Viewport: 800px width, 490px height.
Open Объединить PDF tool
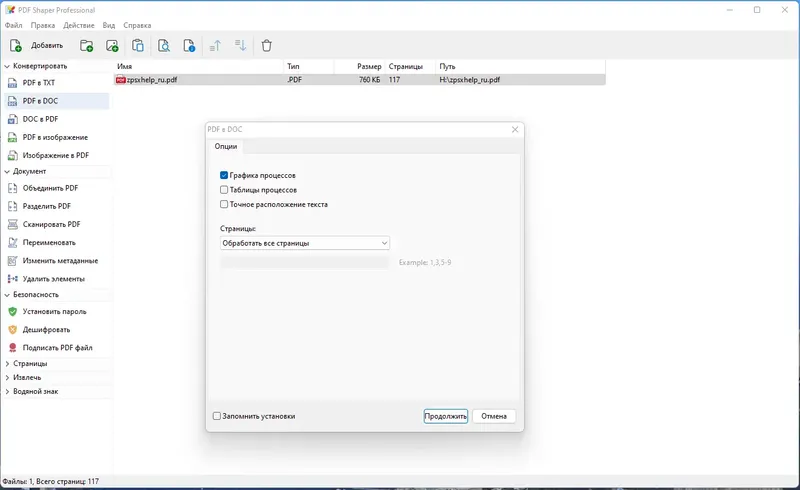pos(56,188)
